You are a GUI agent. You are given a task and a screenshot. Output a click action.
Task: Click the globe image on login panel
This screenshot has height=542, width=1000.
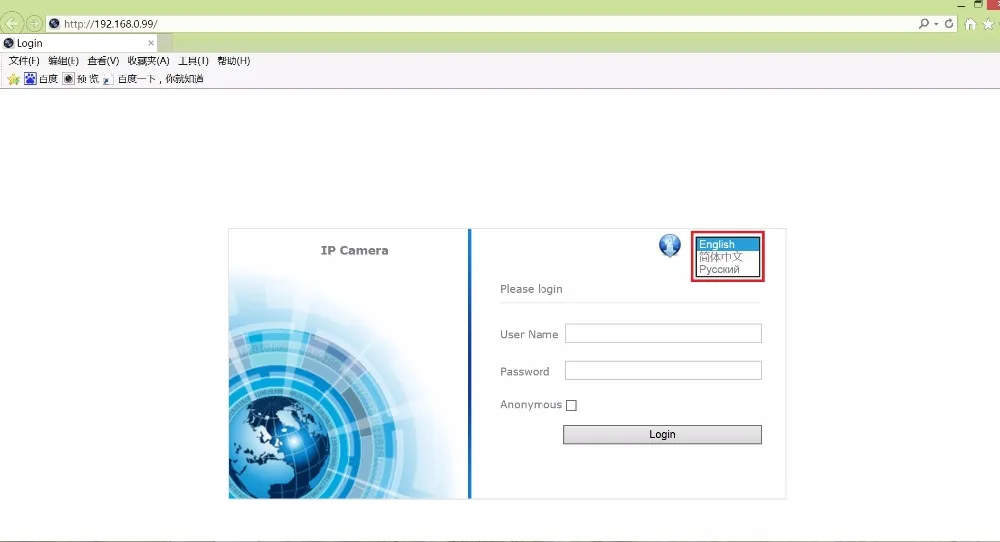(281, 446)
